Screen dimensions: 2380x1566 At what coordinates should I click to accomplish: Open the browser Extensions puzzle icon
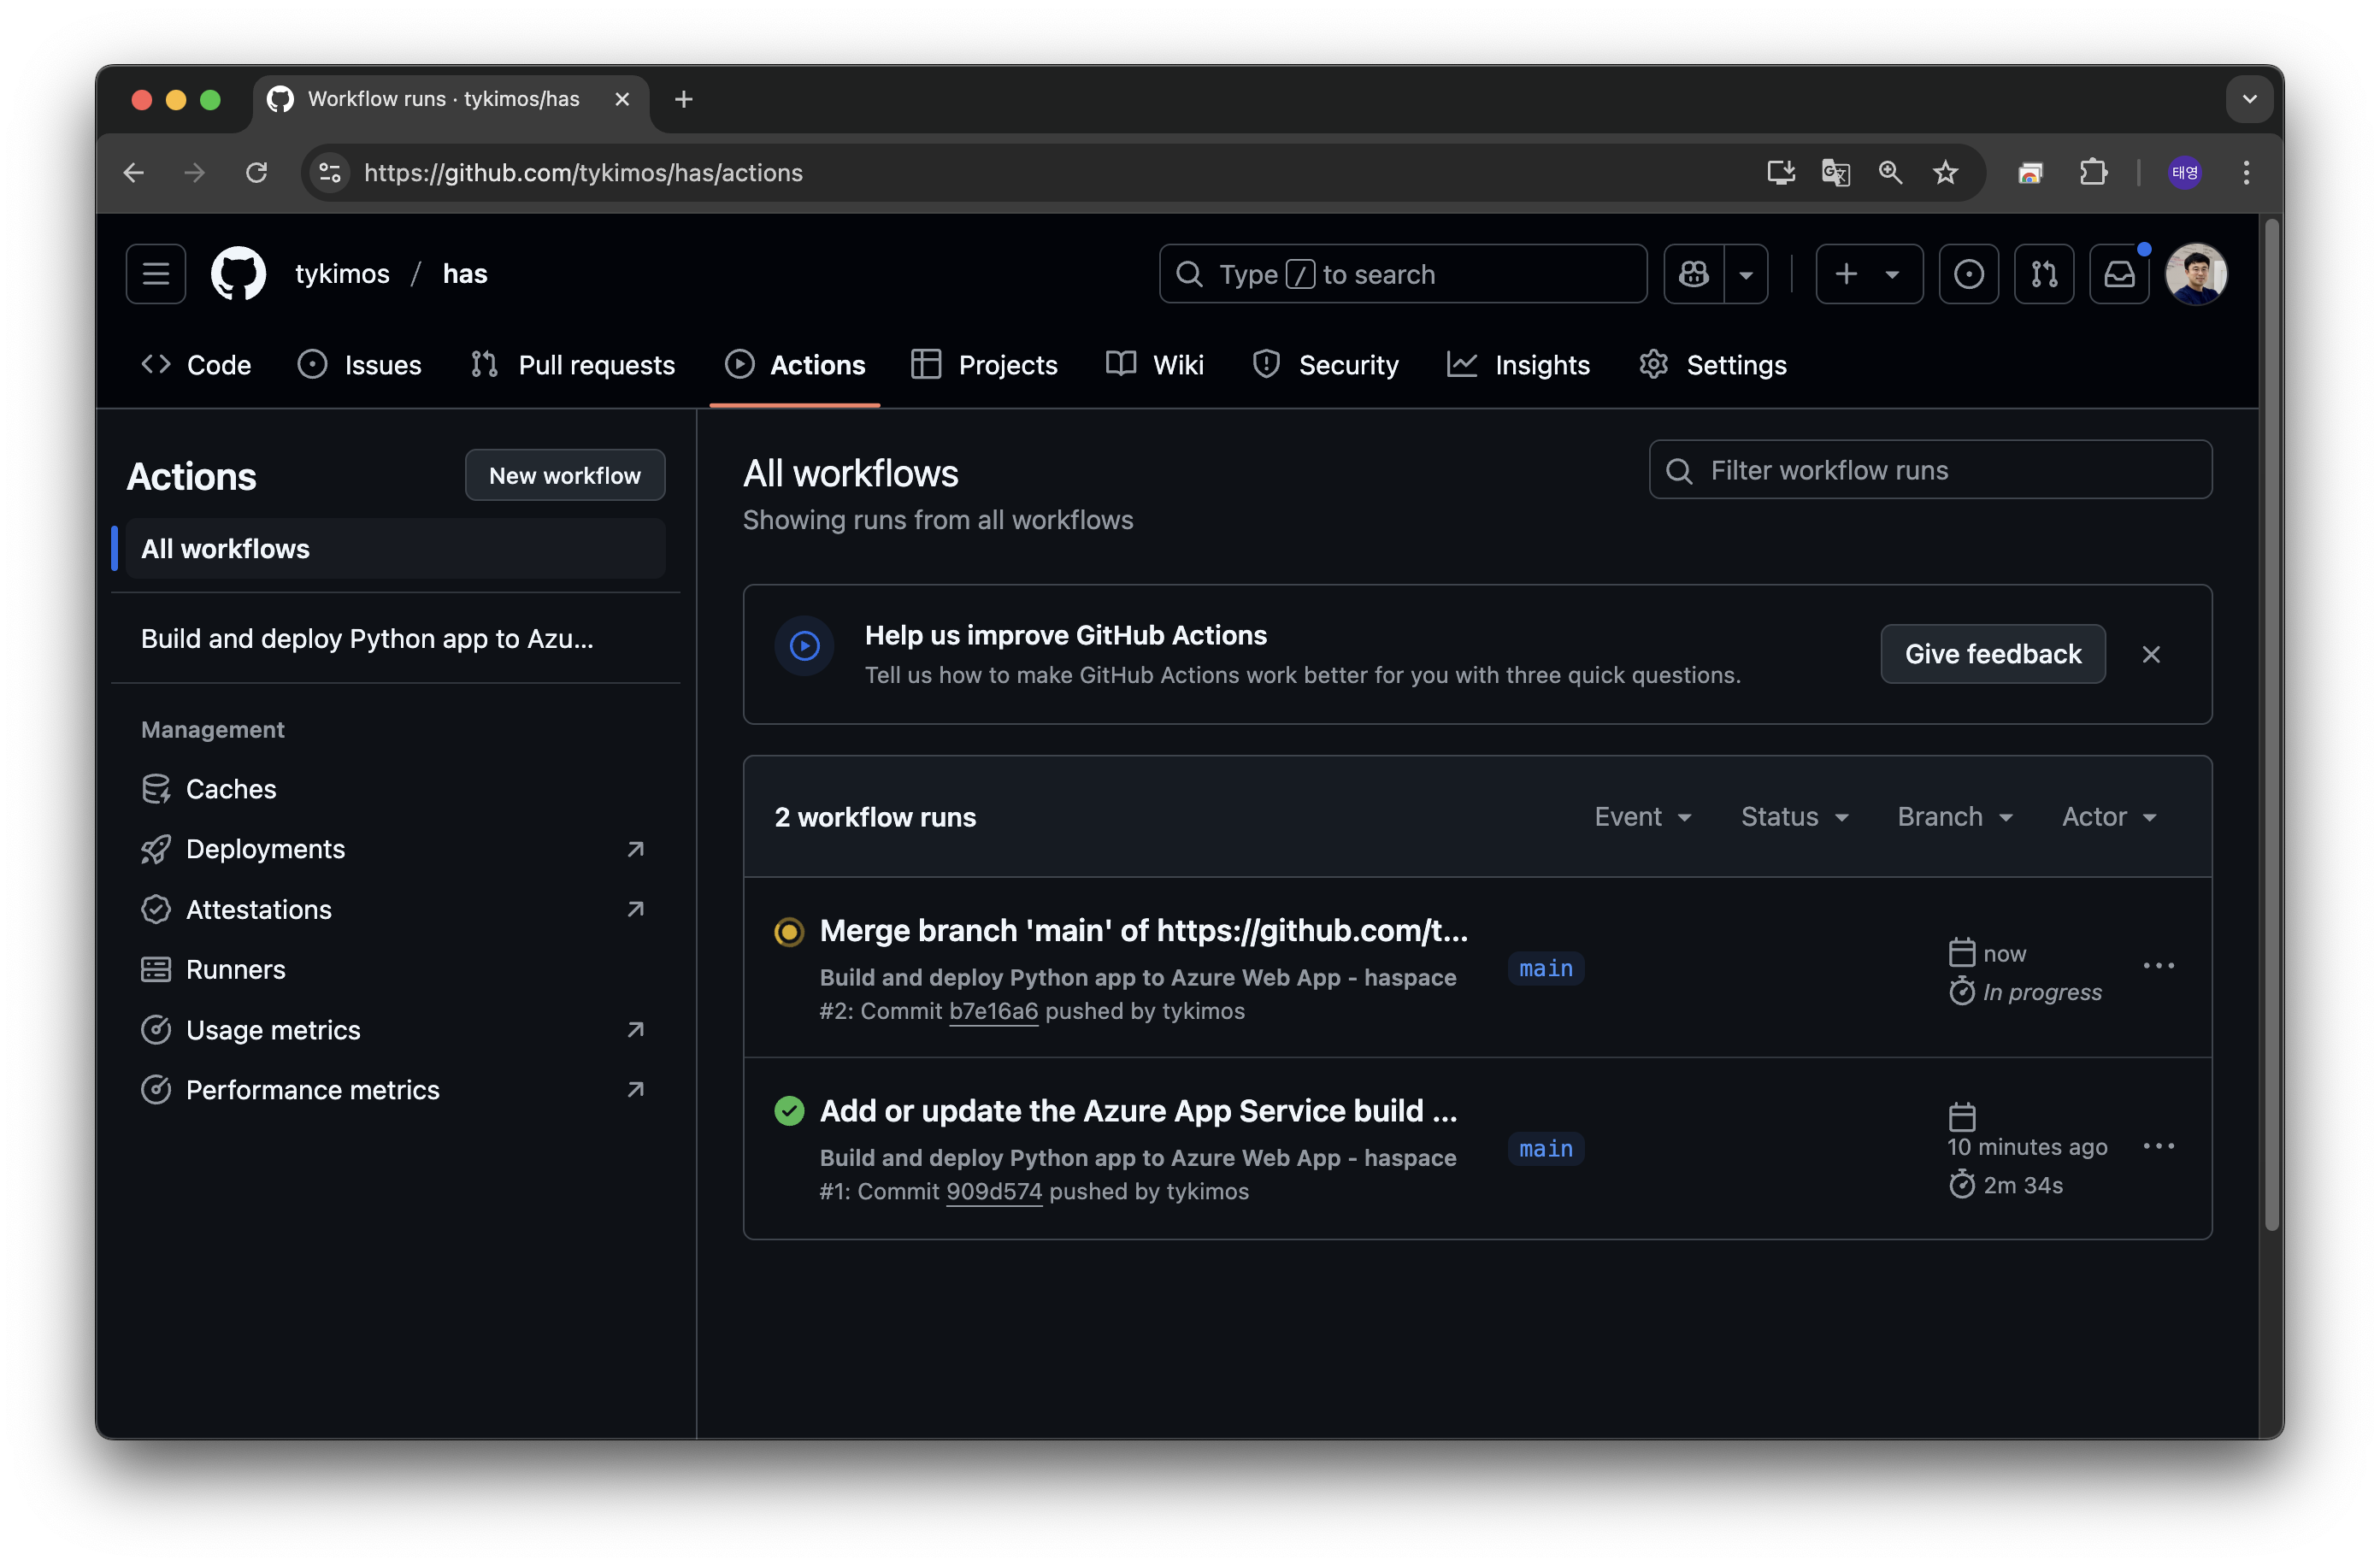tap(2093, 173)
